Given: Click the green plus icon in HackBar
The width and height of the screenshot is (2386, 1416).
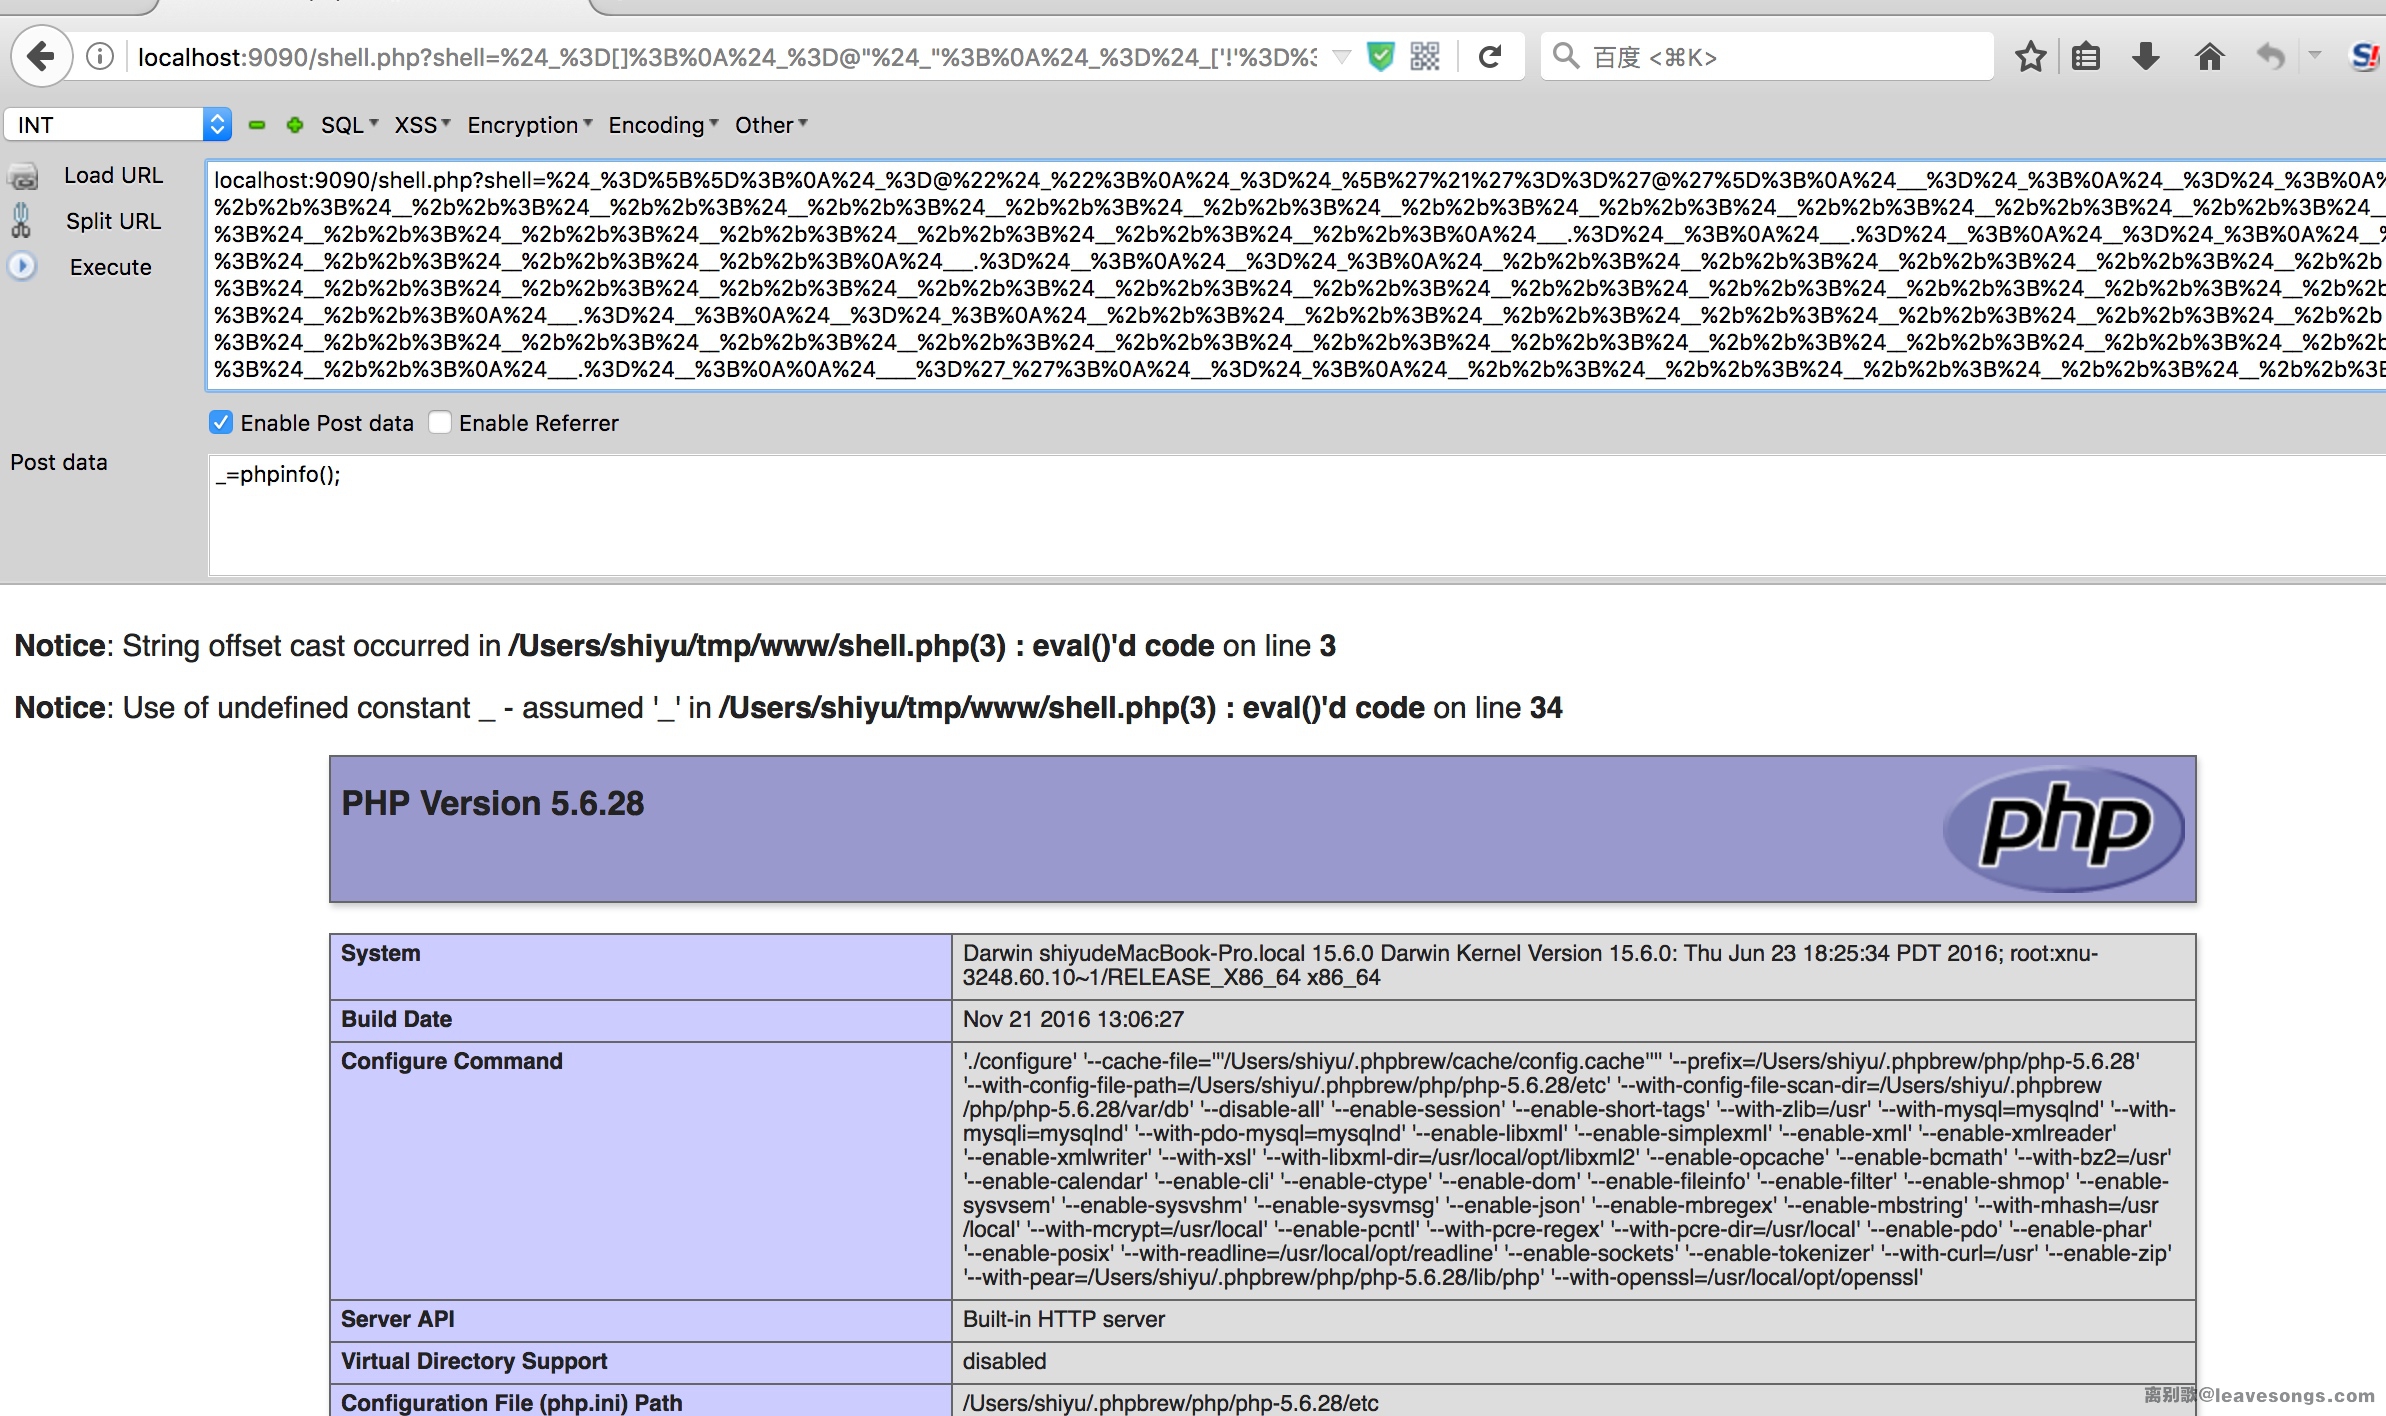Looking at the screenshot, I should pyautogui.click(x=294, y=125).
